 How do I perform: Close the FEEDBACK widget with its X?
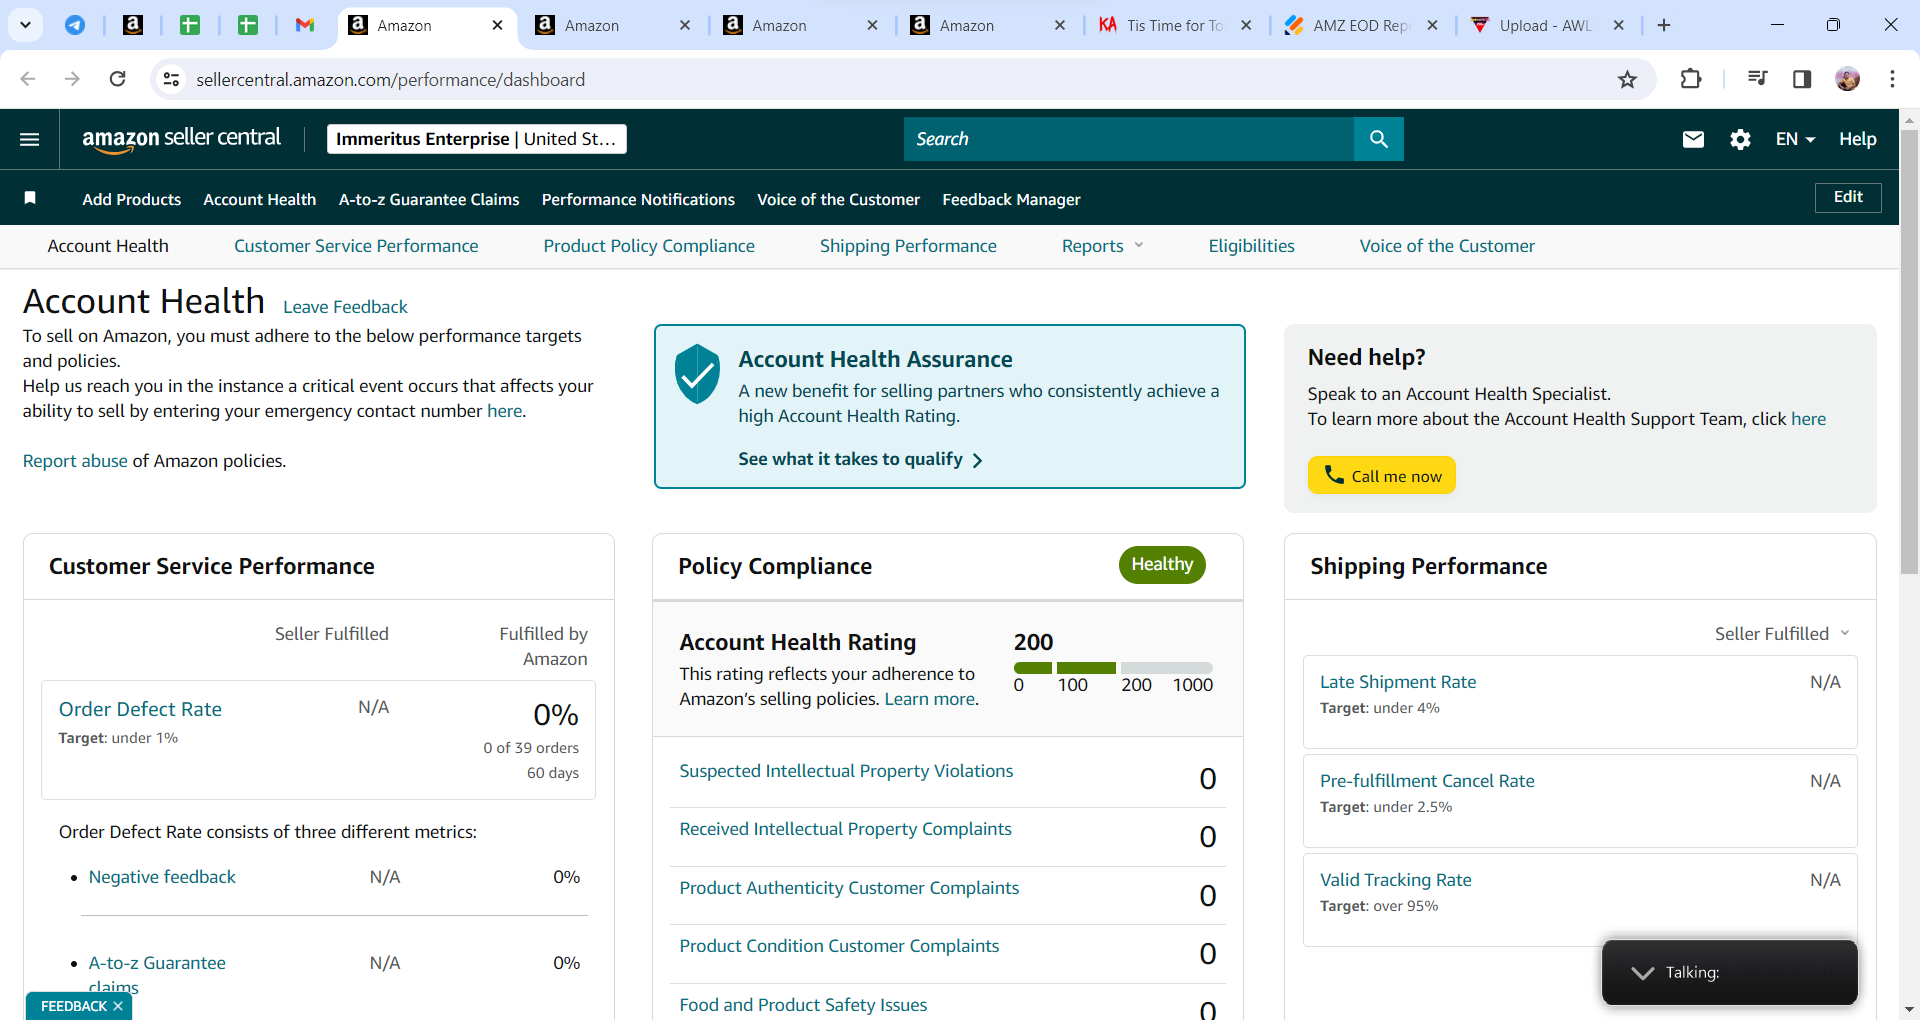[118, 1006]
